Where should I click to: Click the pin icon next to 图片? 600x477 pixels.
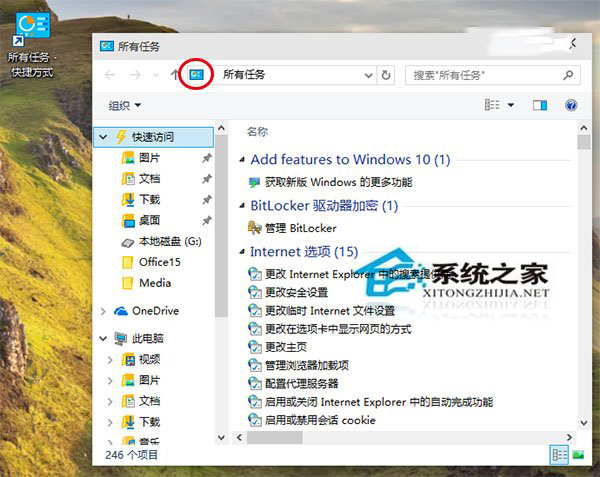click(x=207, y=158)
